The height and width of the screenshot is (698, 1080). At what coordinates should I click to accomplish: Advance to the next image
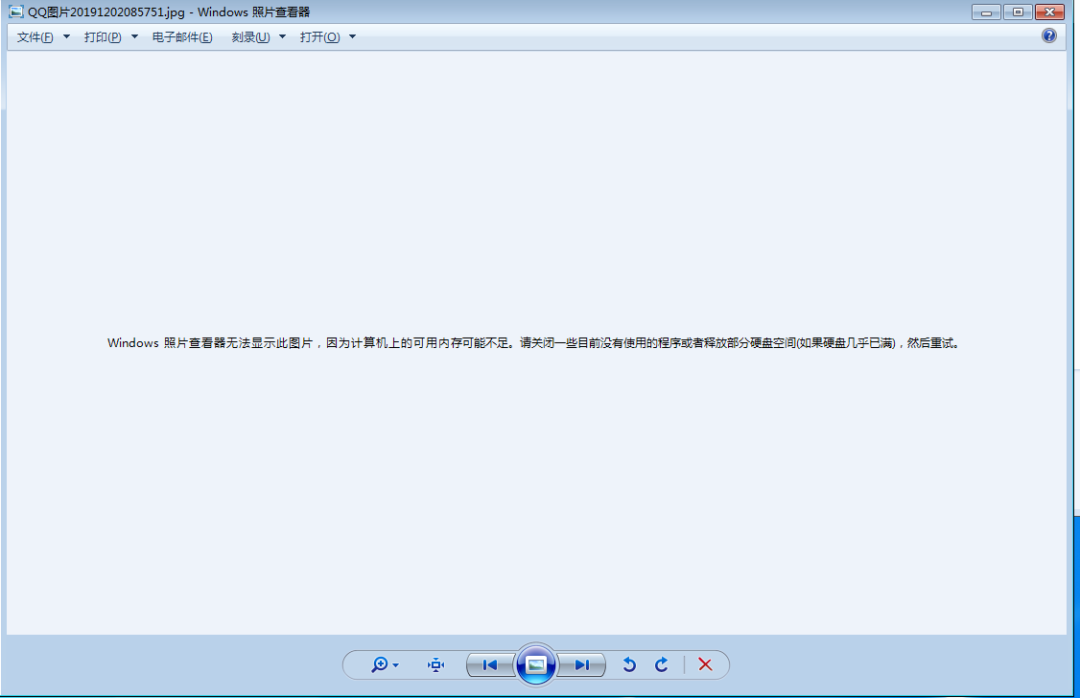pos(583,664)
